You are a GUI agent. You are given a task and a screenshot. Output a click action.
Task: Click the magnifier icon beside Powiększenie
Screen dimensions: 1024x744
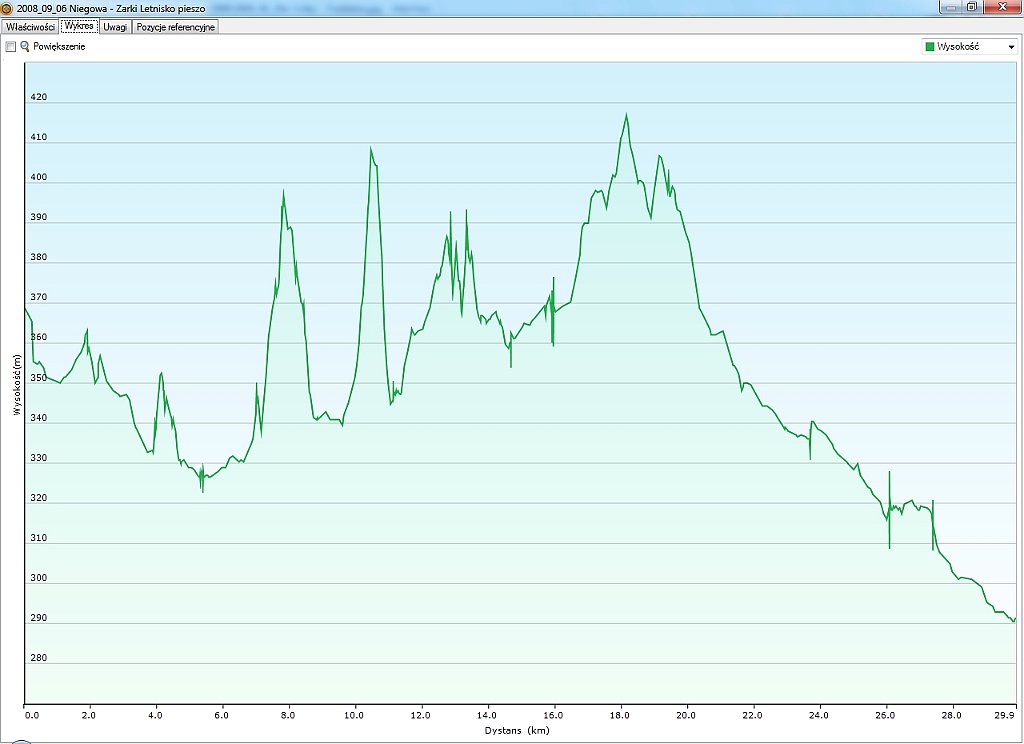(25, 47)
